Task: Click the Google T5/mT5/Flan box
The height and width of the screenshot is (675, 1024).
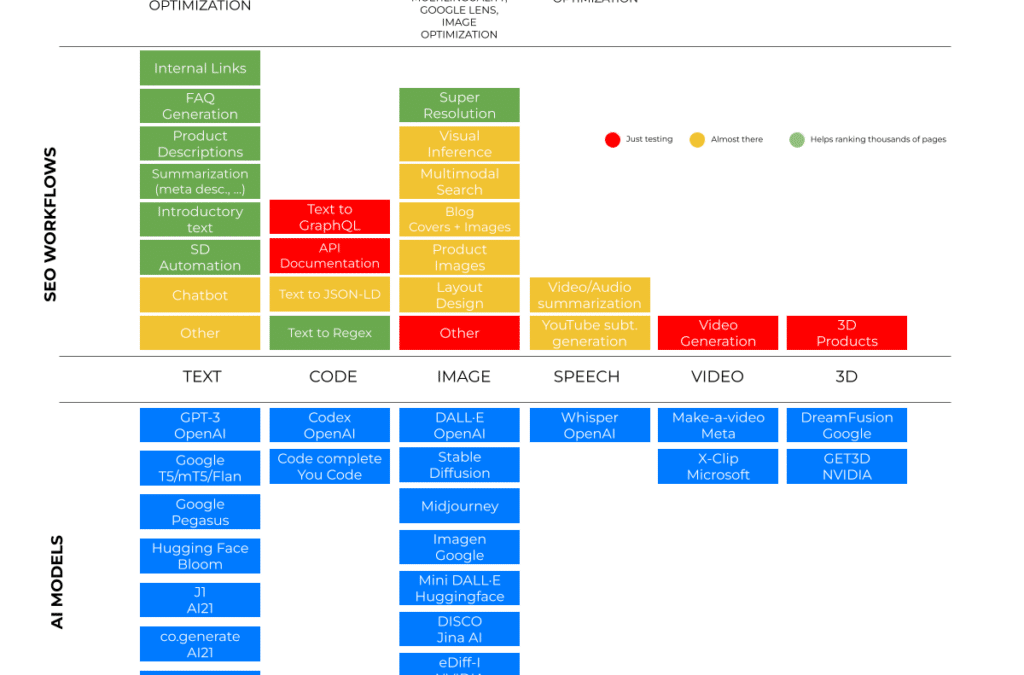Action: click(200, 468)
